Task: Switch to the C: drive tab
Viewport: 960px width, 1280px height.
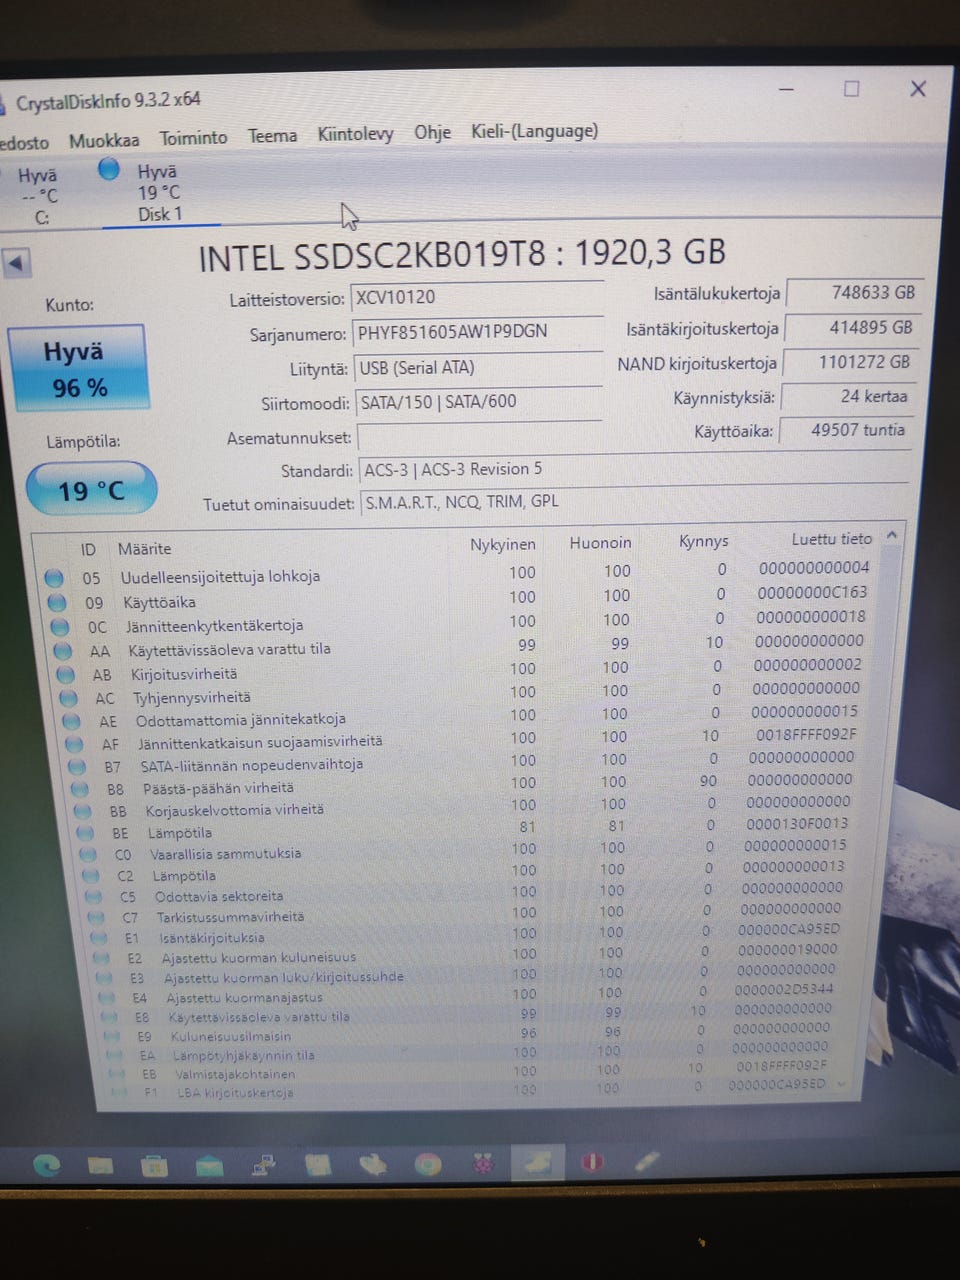Action: [x=40, y=196]
